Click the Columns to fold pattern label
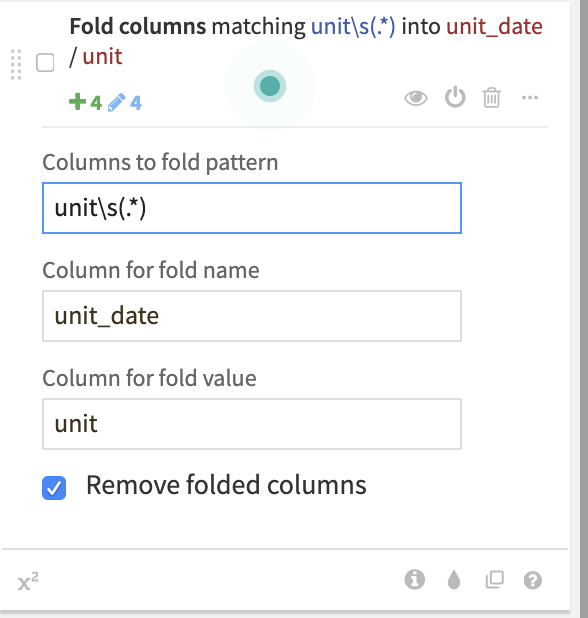 160,162
